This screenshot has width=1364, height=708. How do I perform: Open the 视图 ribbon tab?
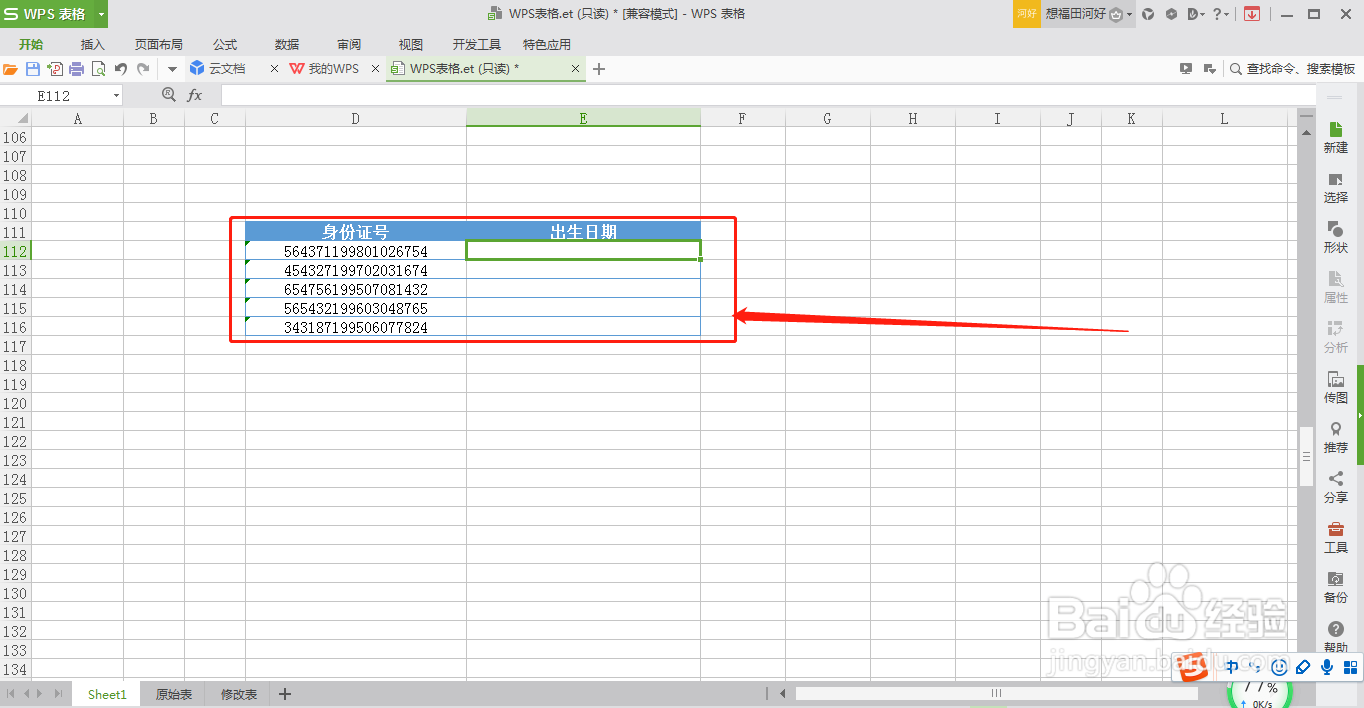411,44
